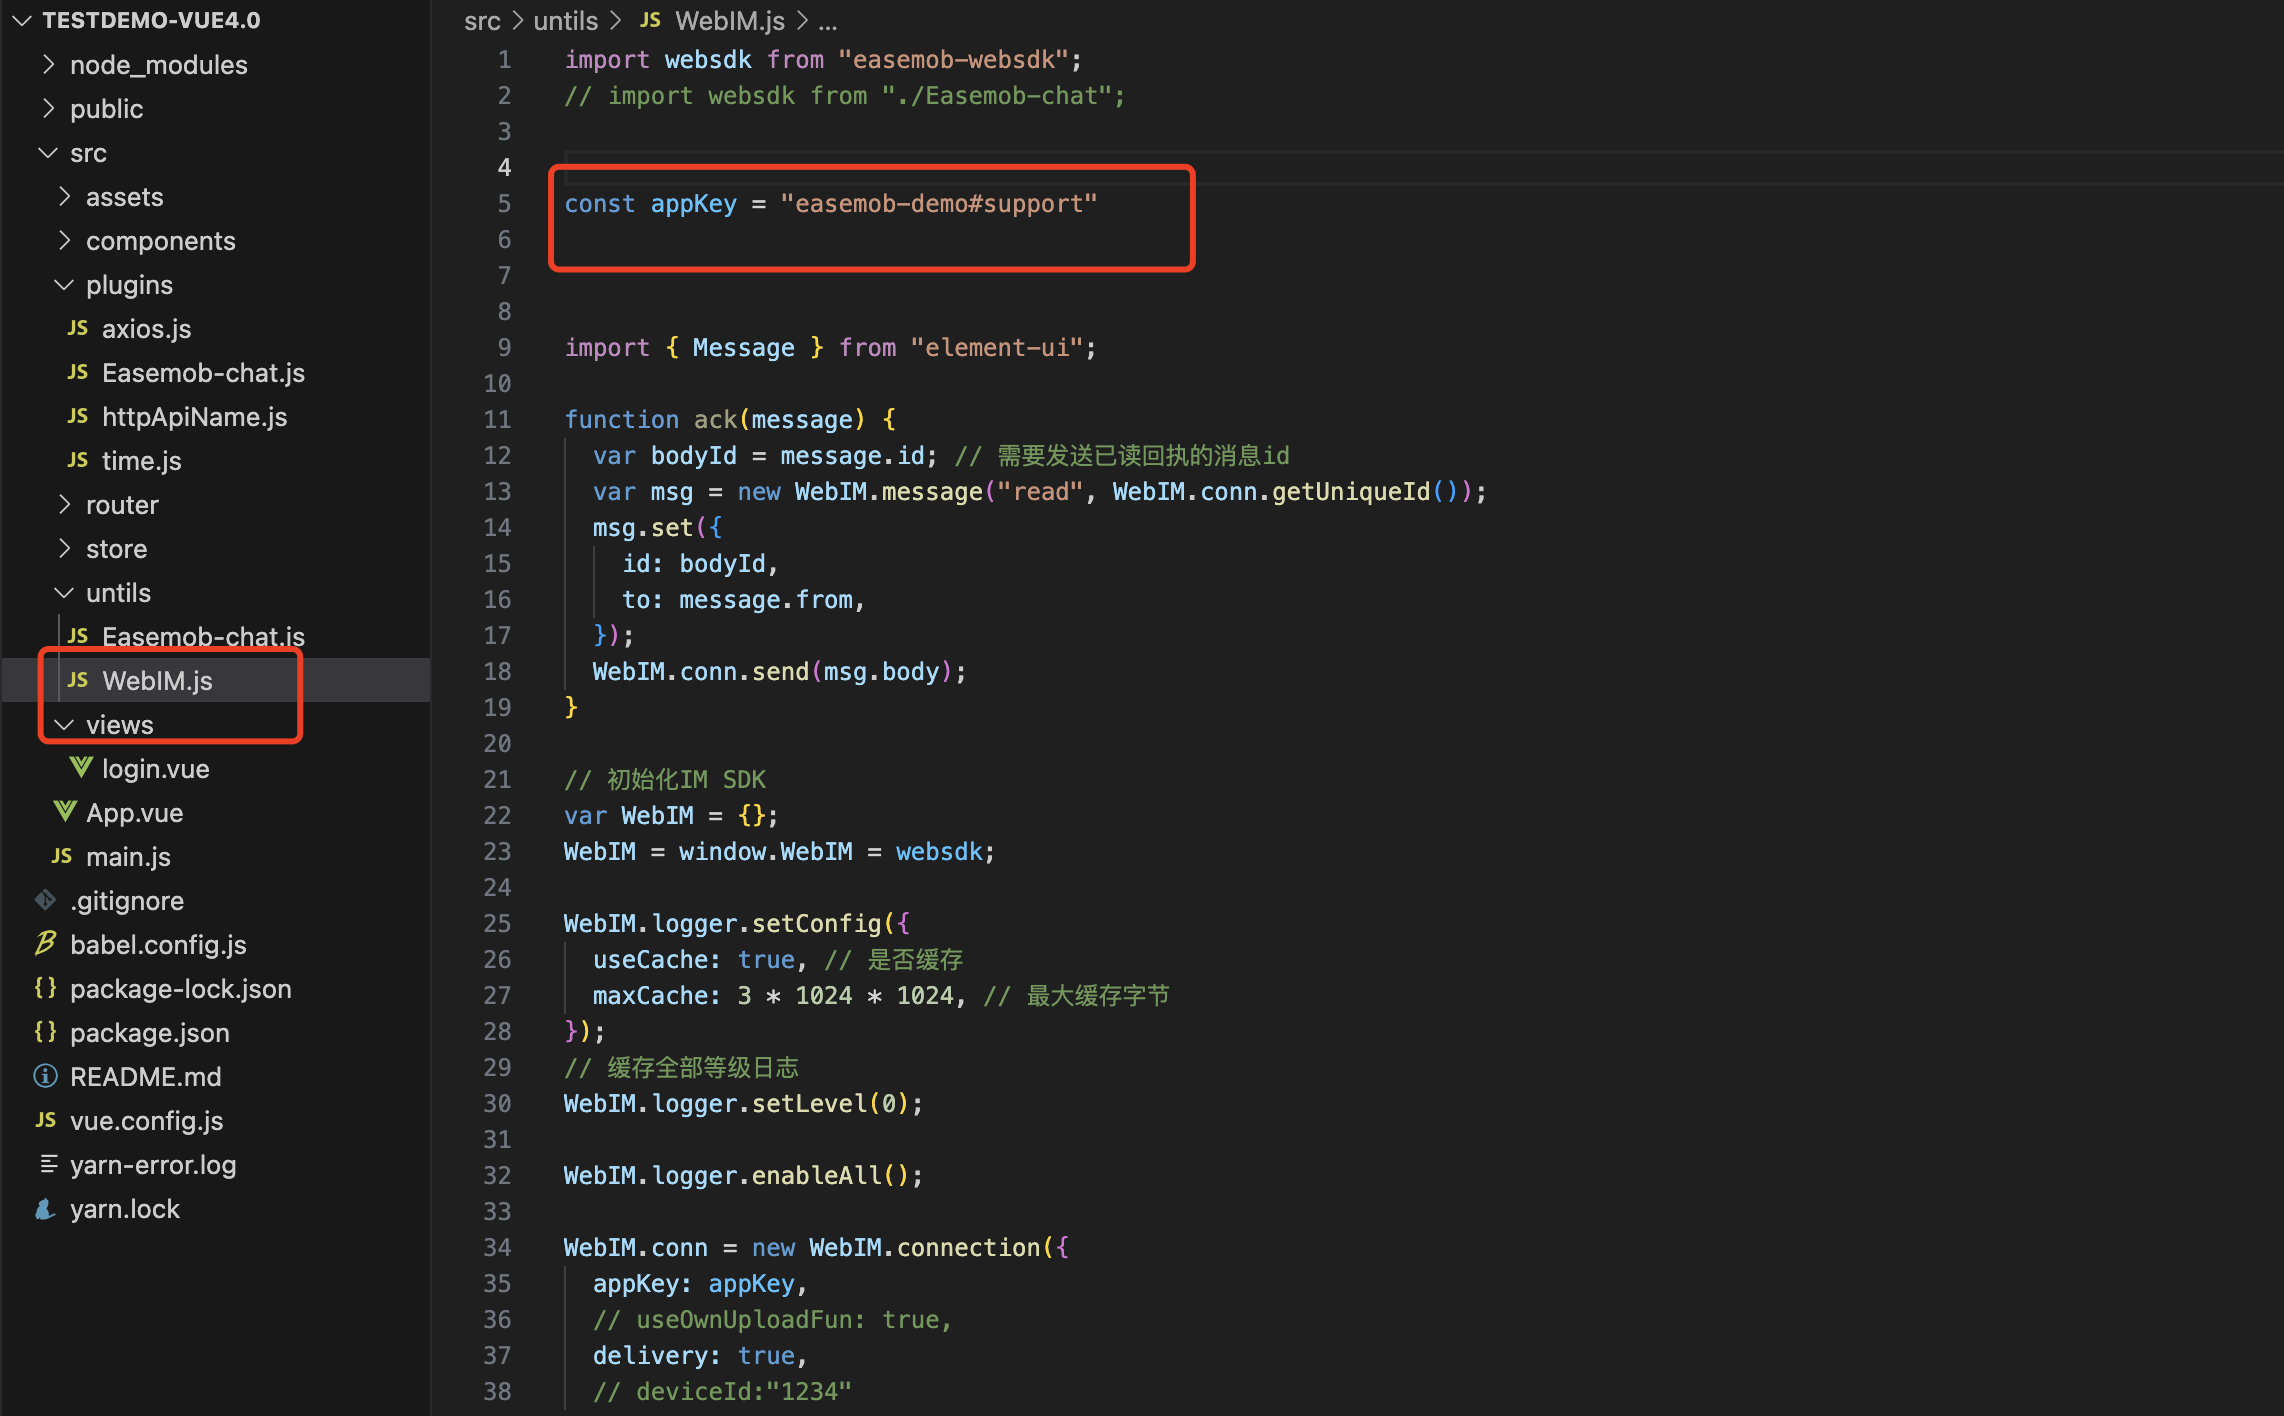The width and height of the screenshot is (2284, 1416).
Task: Click the Vue icon of login.vue
Action: 80,768
